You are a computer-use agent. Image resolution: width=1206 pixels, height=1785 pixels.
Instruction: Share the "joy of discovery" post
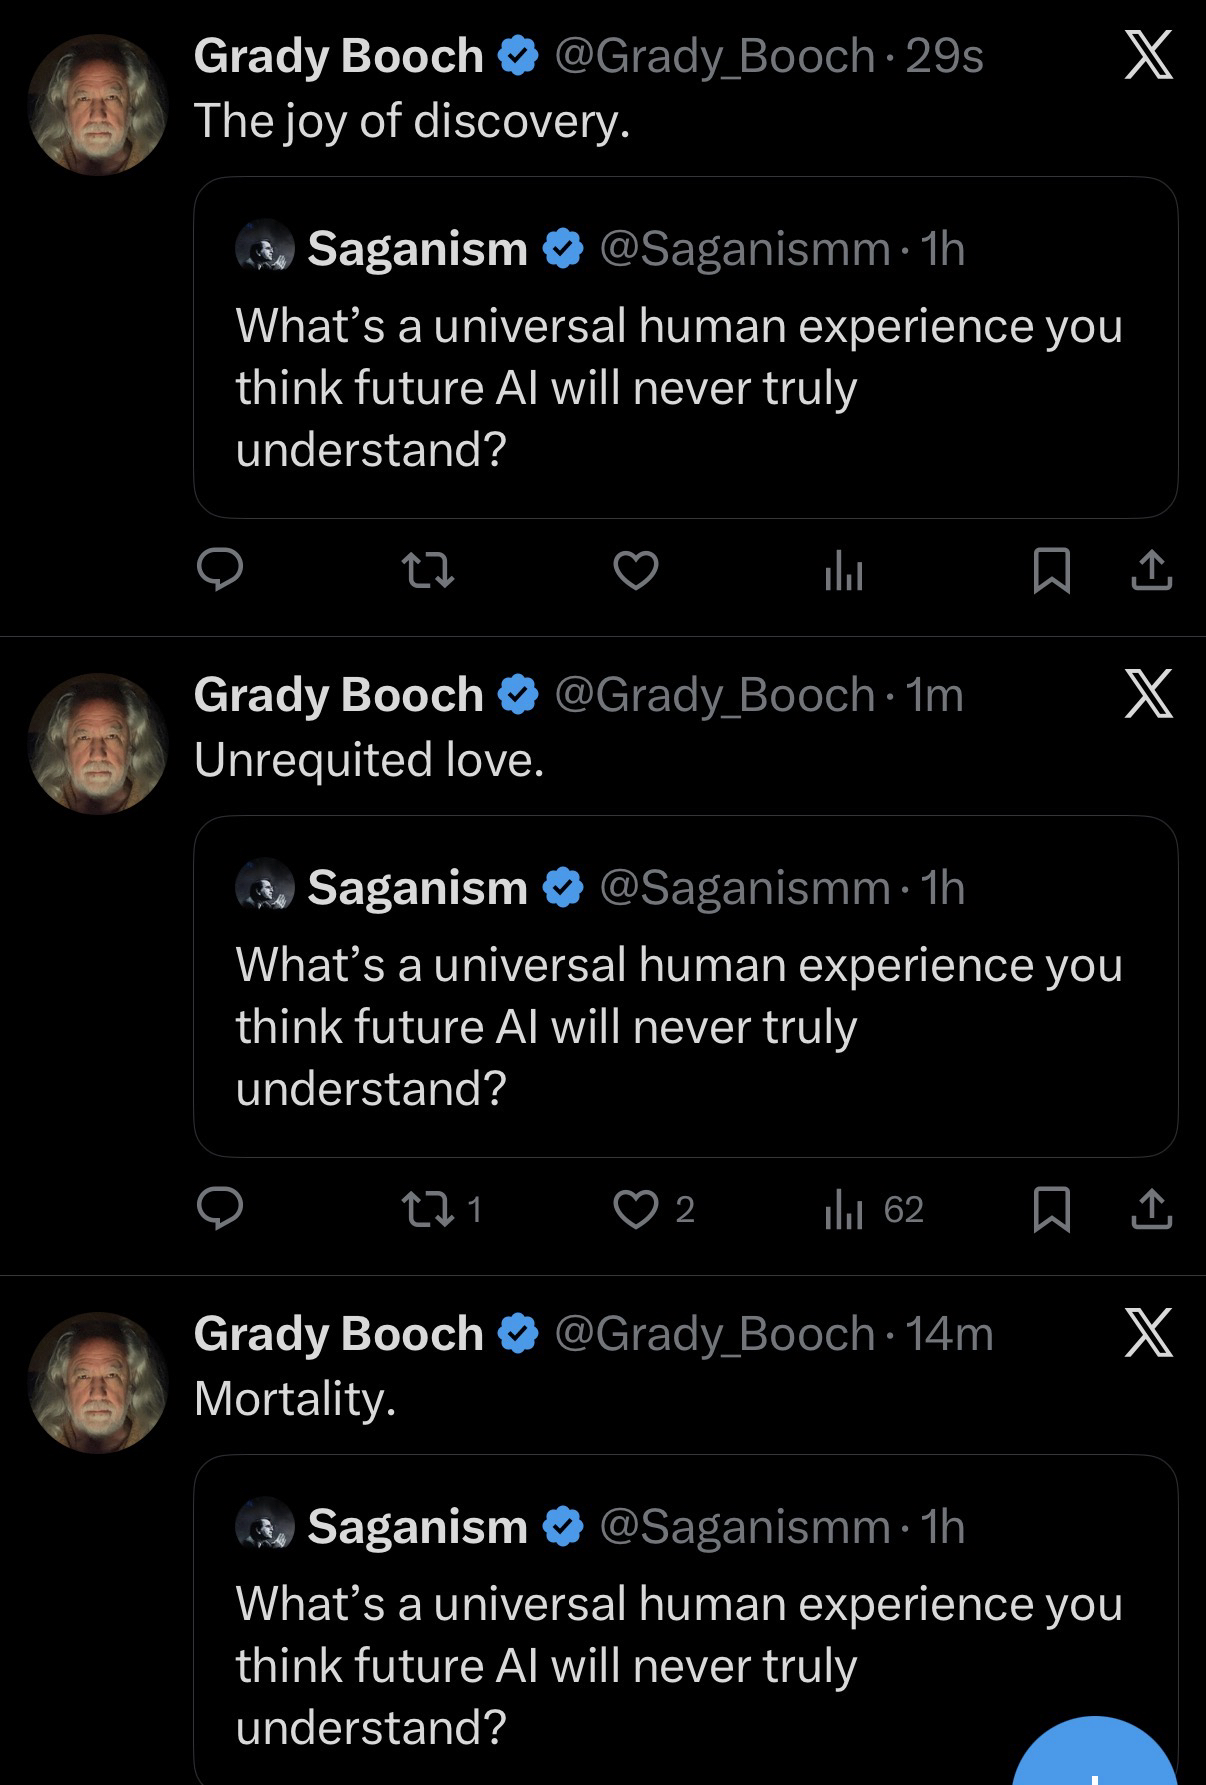tap(1151, 570)
